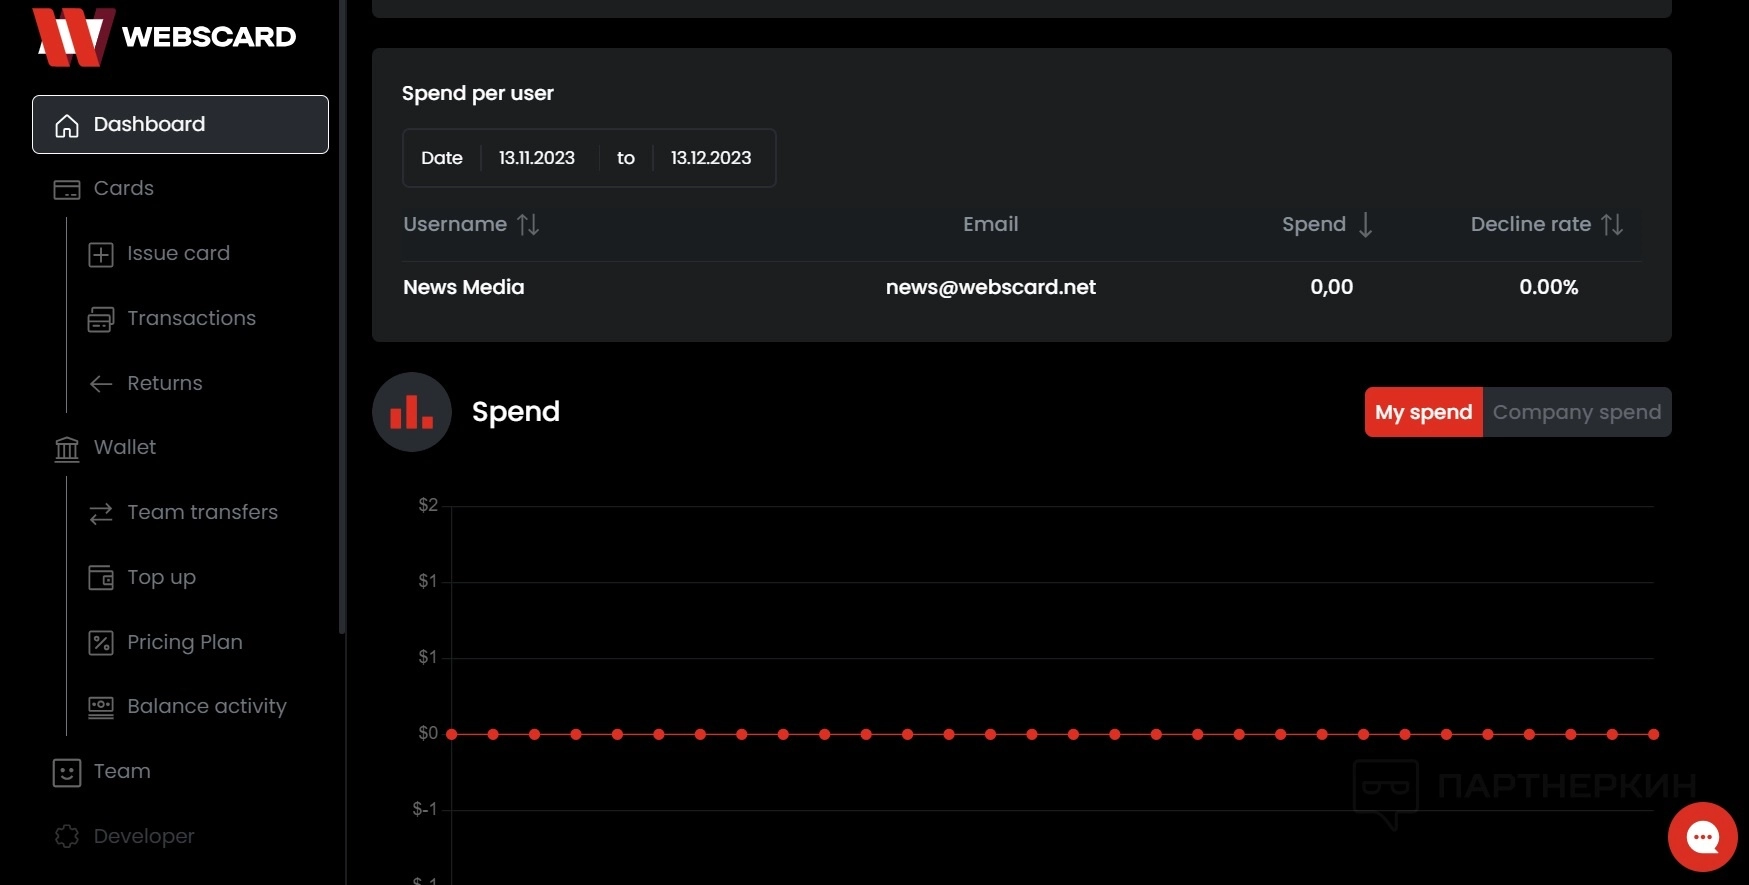Viewport: 1749px width, 885px height.
Task: Open the live chat bubble
Action: point(1702,837)
